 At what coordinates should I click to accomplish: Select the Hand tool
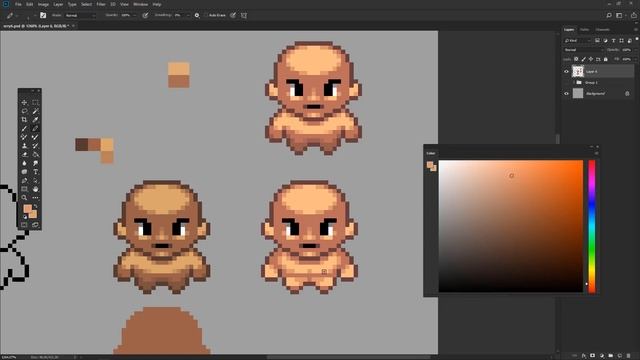pyautogui.click(x=35, y=189)
